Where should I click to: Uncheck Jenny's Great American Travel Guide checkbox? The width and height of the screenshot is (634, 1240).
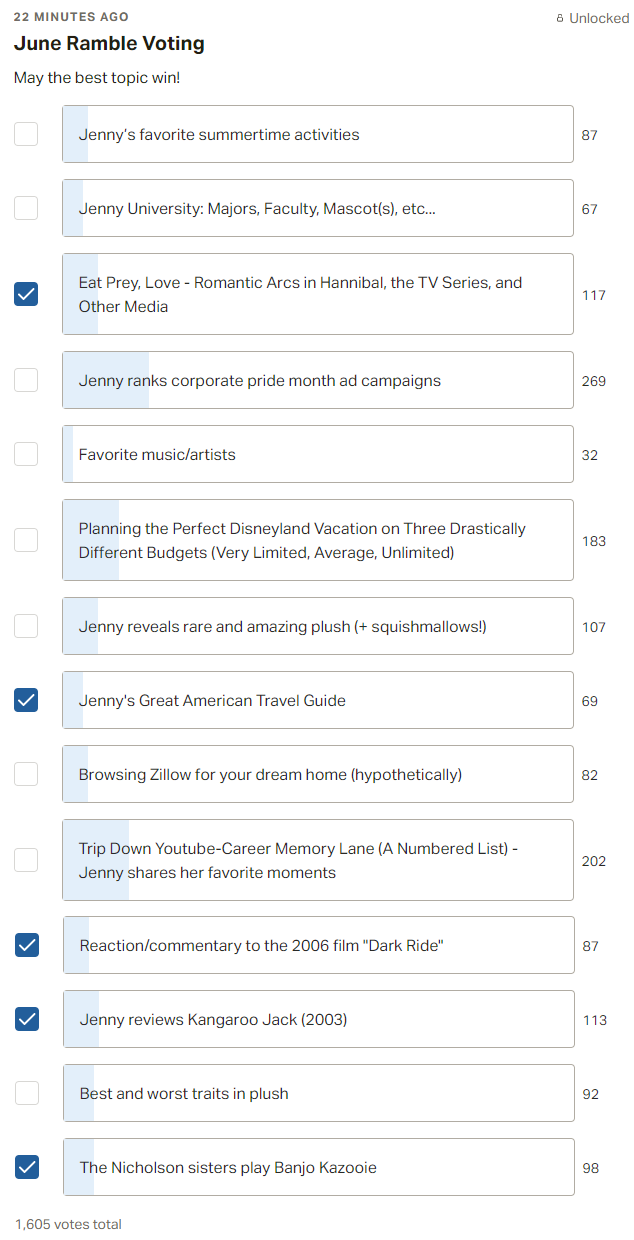26,700
